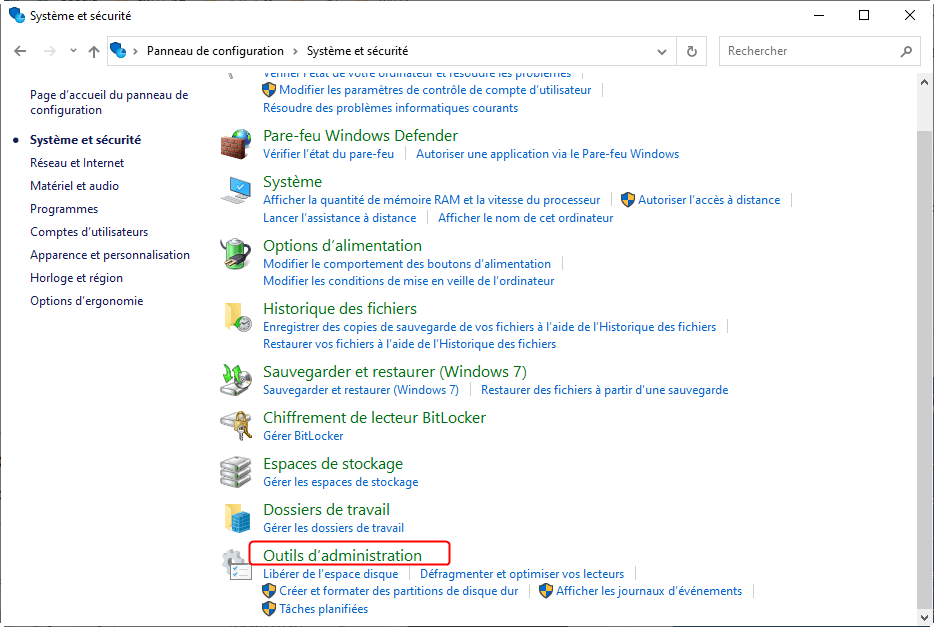Click Vérifier l'état du pare-feu

coord(328,154)
